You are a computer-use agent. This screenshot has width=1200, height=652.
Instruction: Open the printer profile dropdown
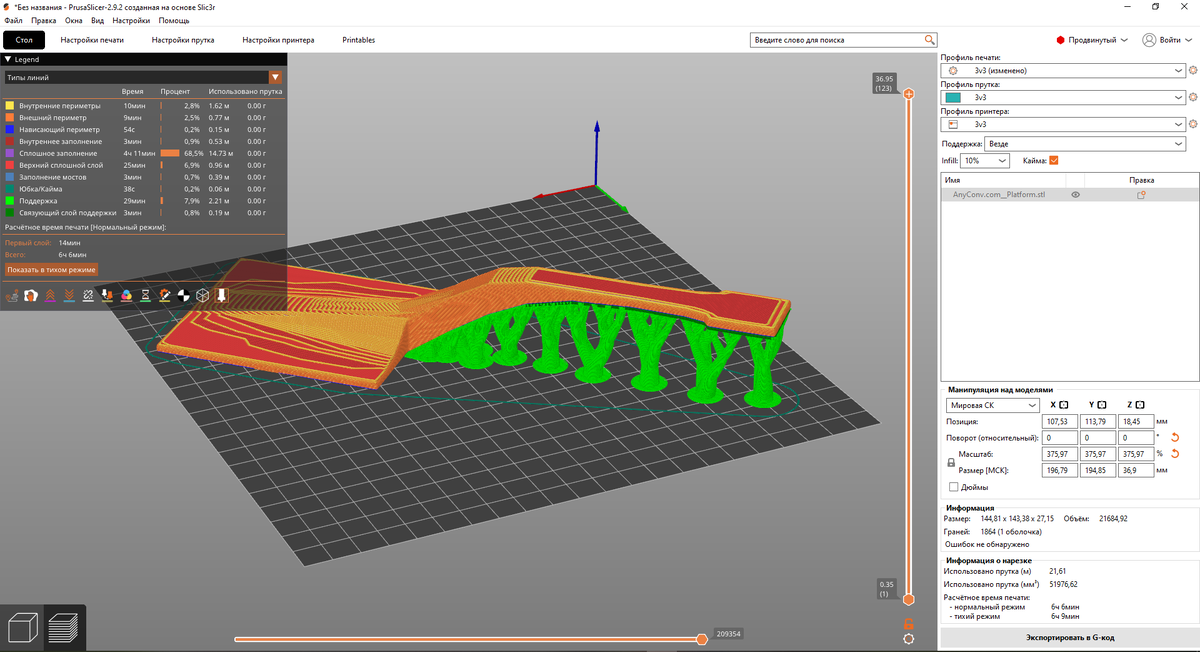coord(1064,125)
